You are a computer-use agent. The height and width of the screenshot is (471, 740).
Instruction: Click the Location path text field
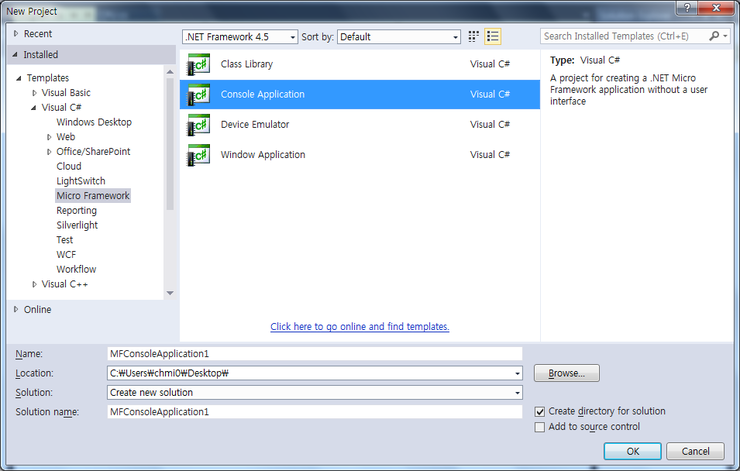click(x=310, y=373)
